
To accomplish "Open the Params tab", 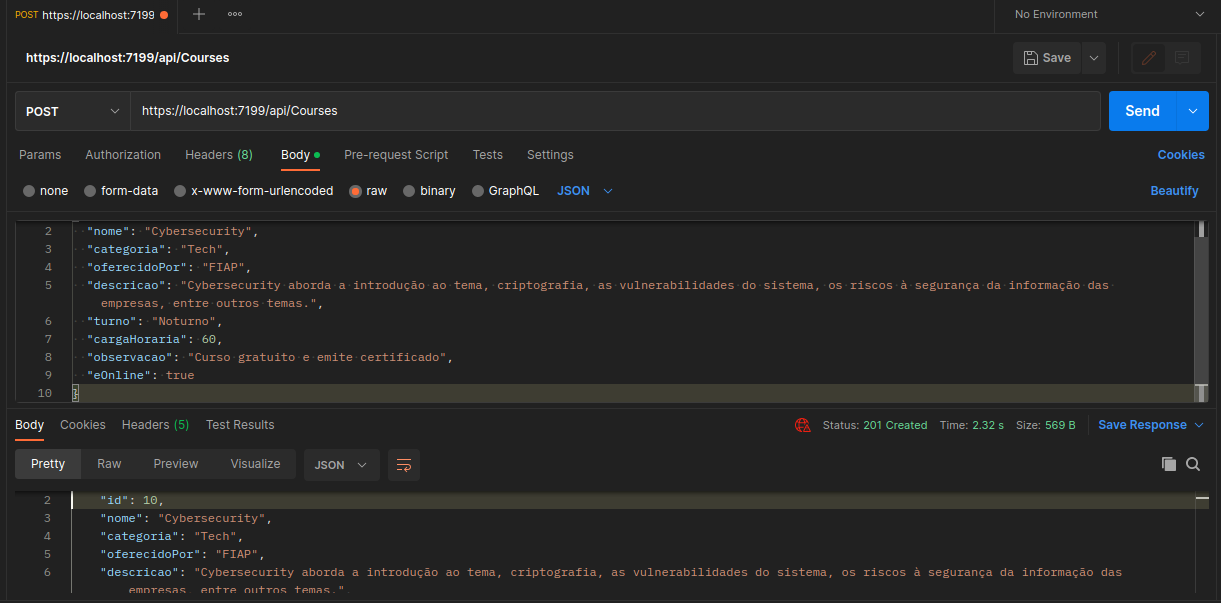I will click(40, 155).
